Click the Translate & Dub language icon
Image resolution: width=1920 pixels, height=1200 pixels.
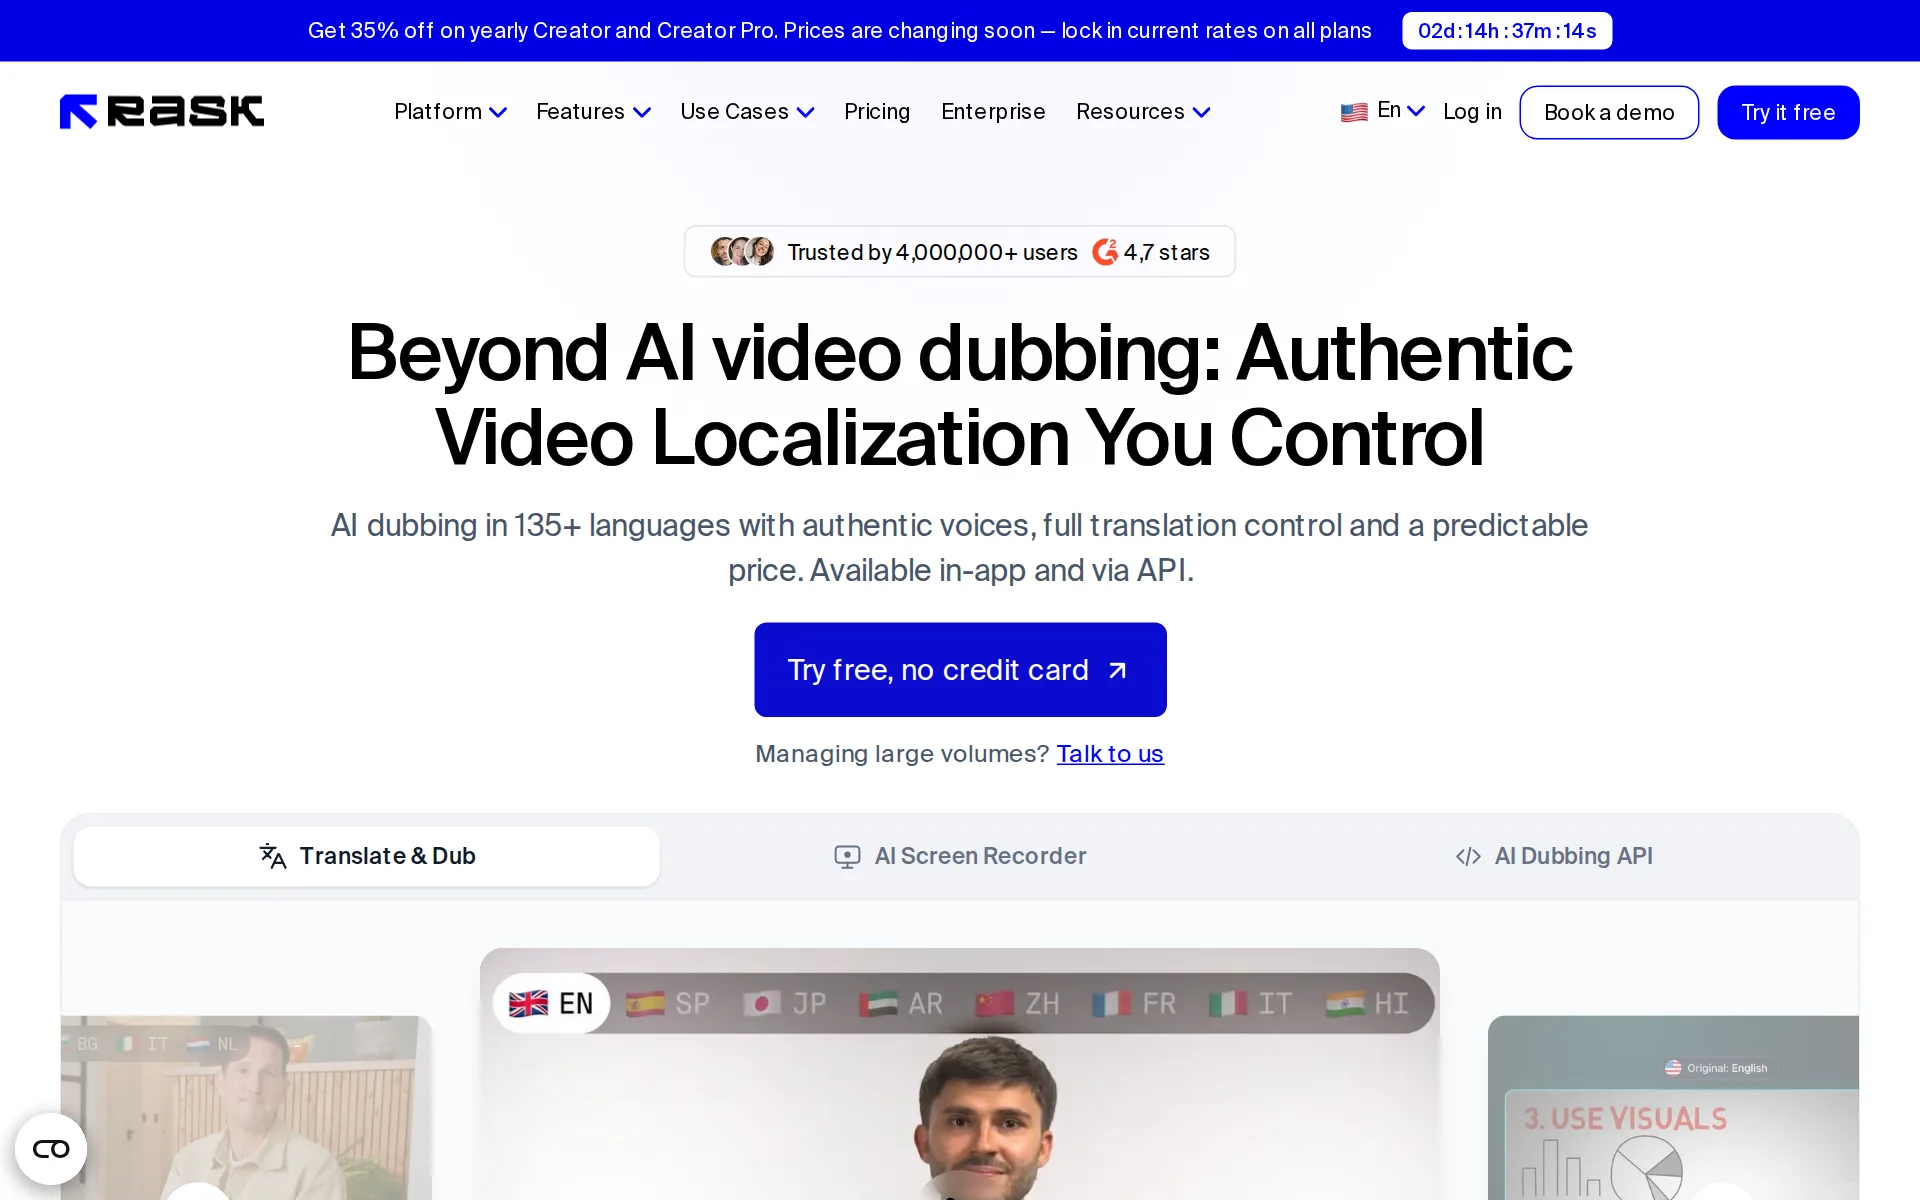click(x=273, y=856)
